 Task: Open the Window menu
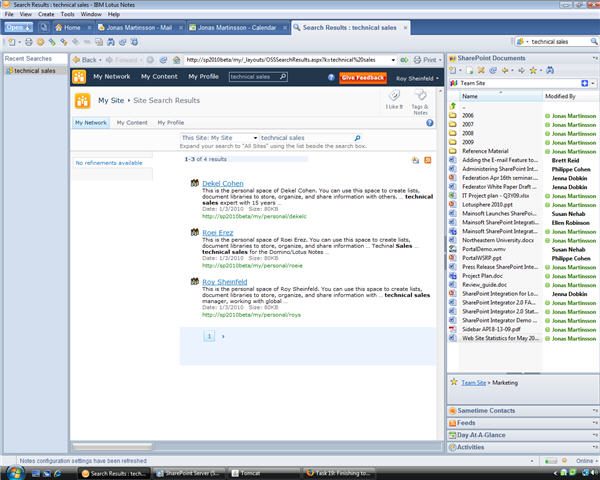pos(91,14)
